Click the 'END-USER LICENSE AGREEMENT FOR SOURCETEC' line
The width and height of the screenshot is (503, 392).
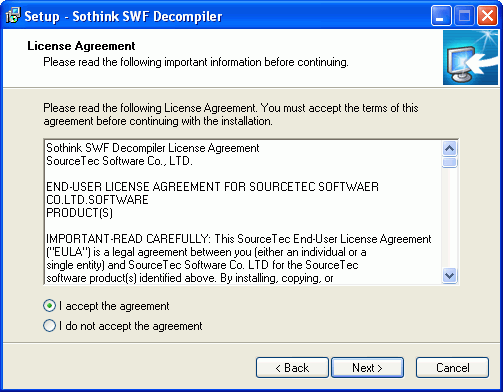click(x=212, y=187)
